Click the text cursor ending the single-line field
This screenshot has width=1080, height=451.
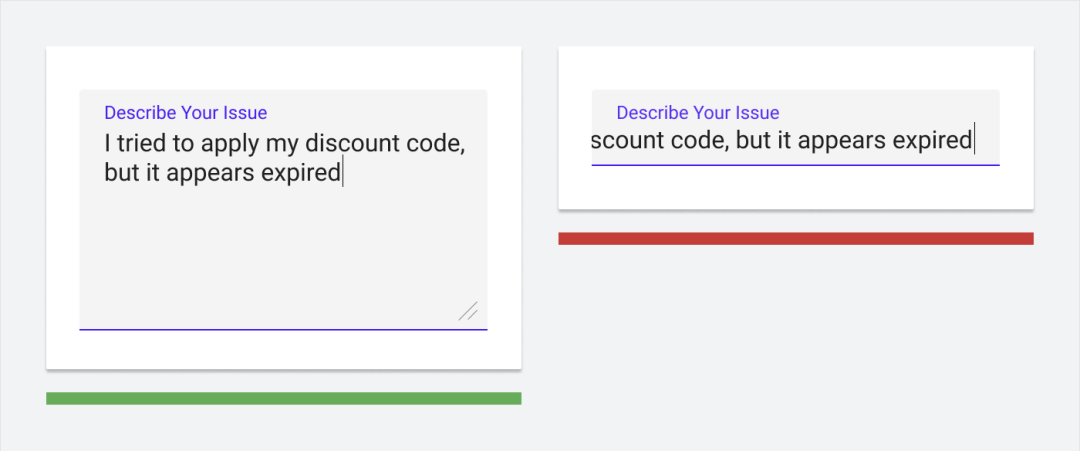pos(975,140)
